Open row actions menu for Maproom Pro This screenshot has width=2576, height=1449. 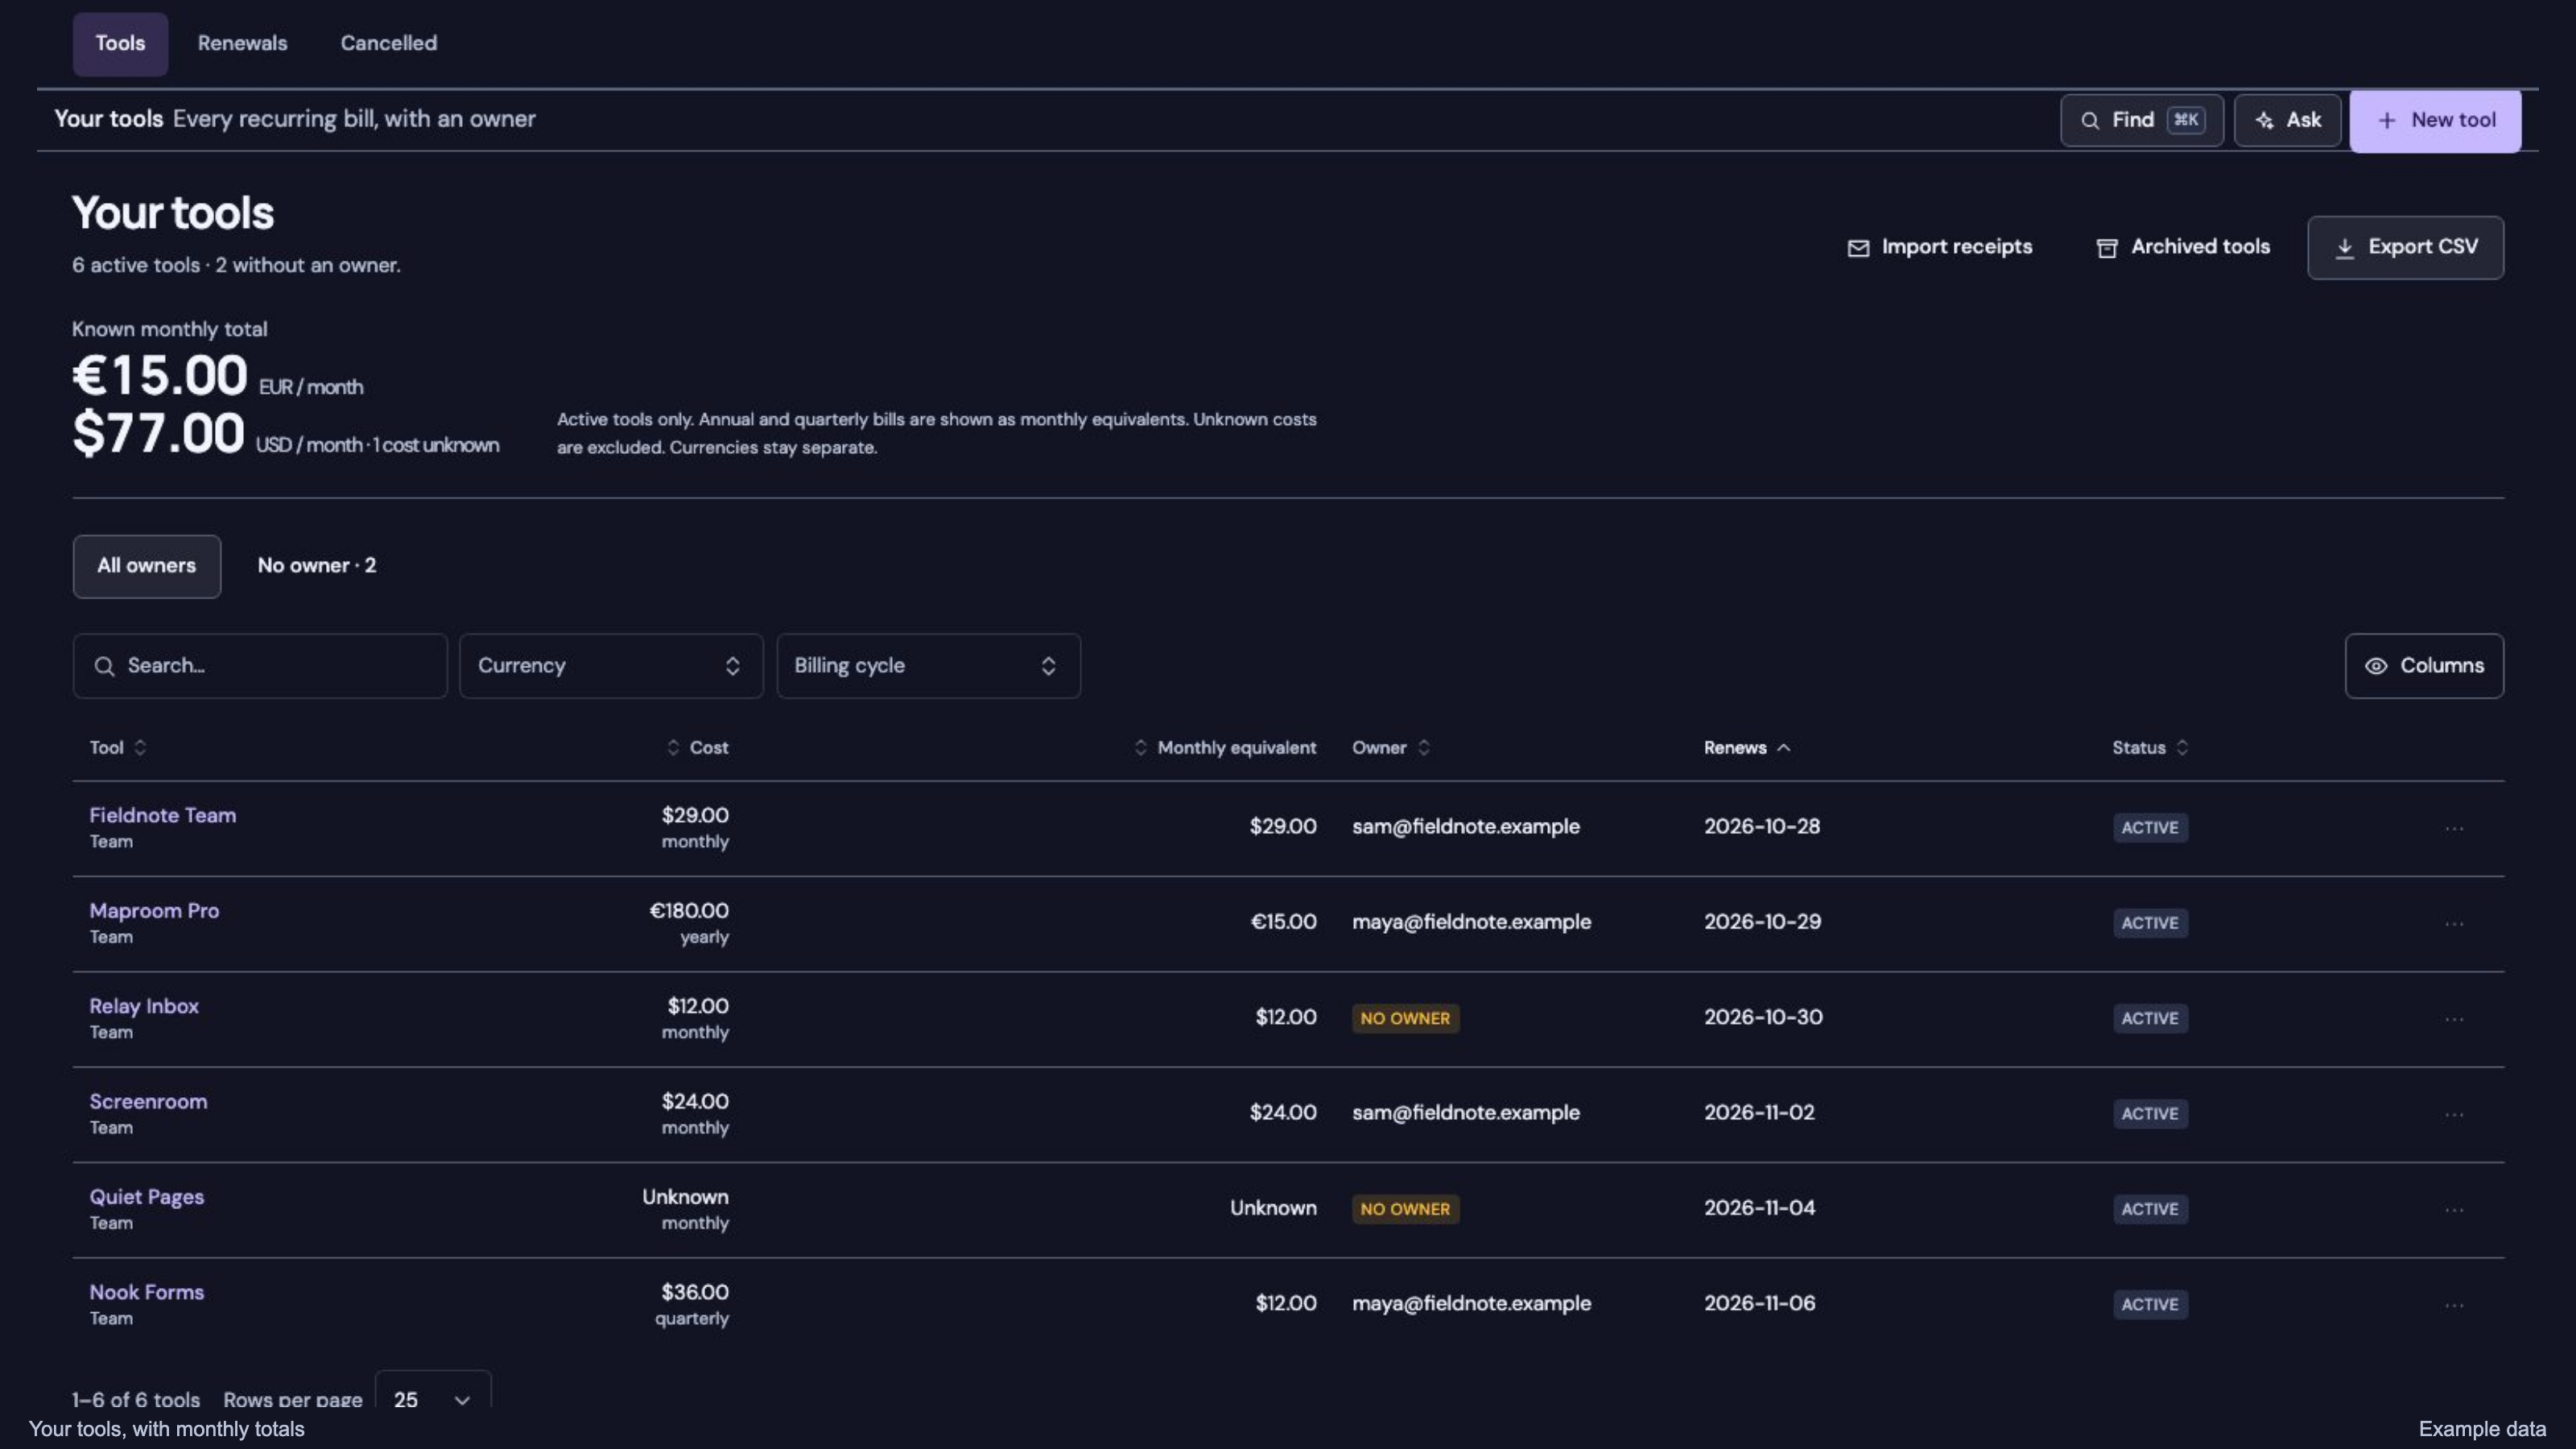2454,923
